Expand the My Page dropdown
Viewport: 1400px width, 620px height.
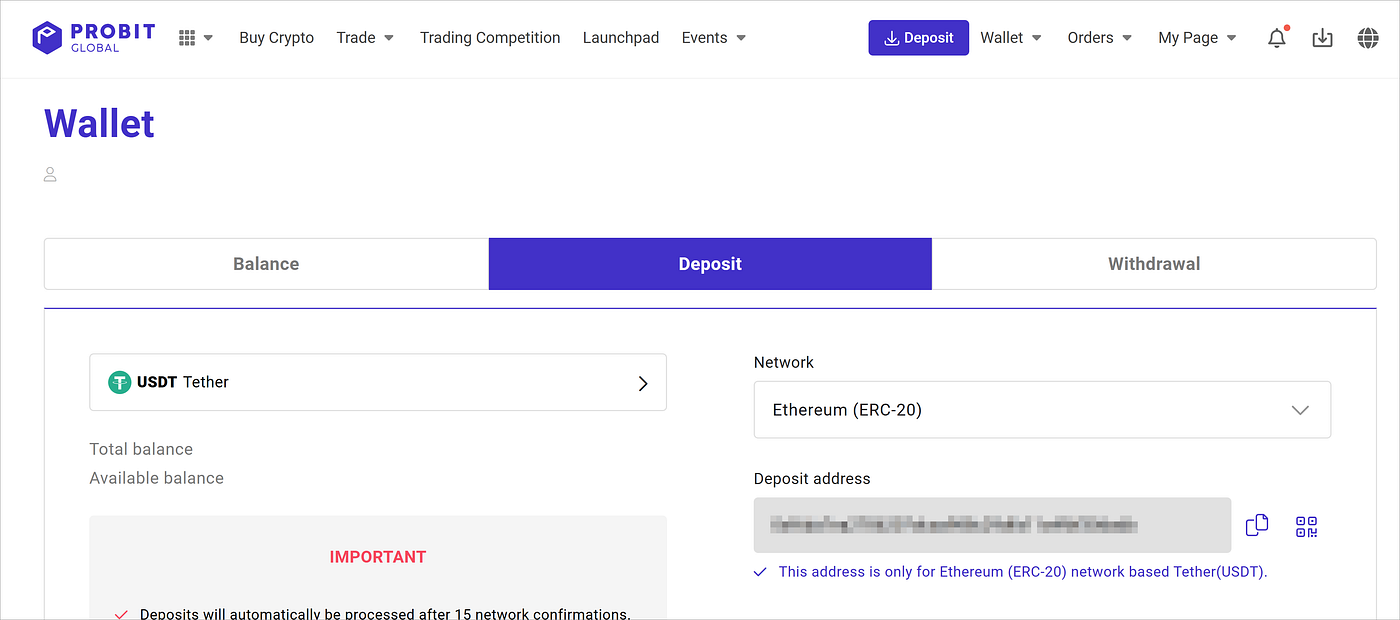(1197, 38)
